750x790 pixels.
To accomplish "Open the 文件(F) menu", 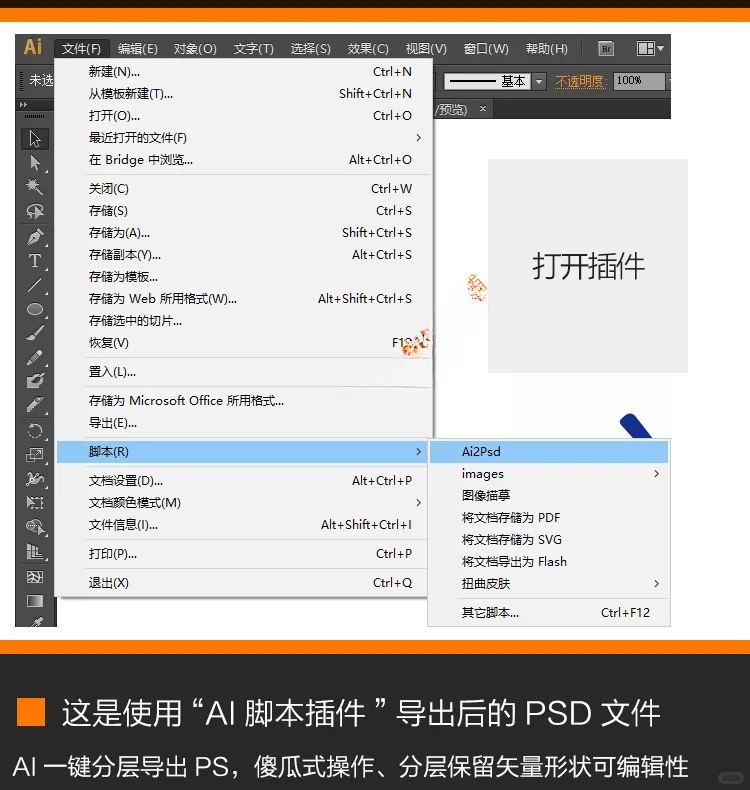I will pyautogui.click(x=81, y=49).
